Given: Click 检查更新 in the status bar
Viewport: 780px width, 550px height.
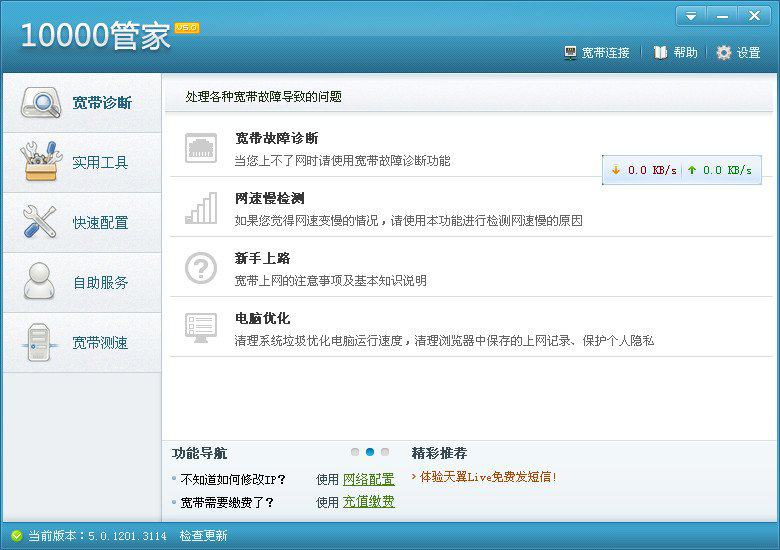Looking at the screenshot, I should 203,536.
